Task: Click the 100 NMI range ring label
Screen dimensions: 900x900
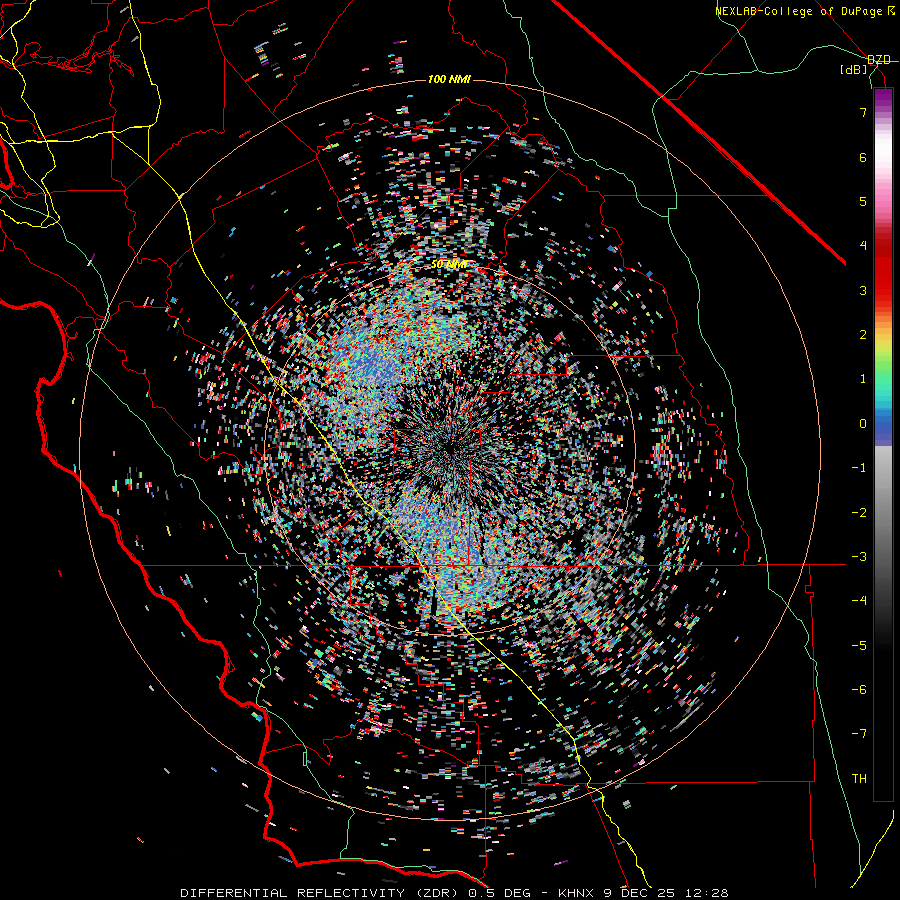Action: point(449,79)
